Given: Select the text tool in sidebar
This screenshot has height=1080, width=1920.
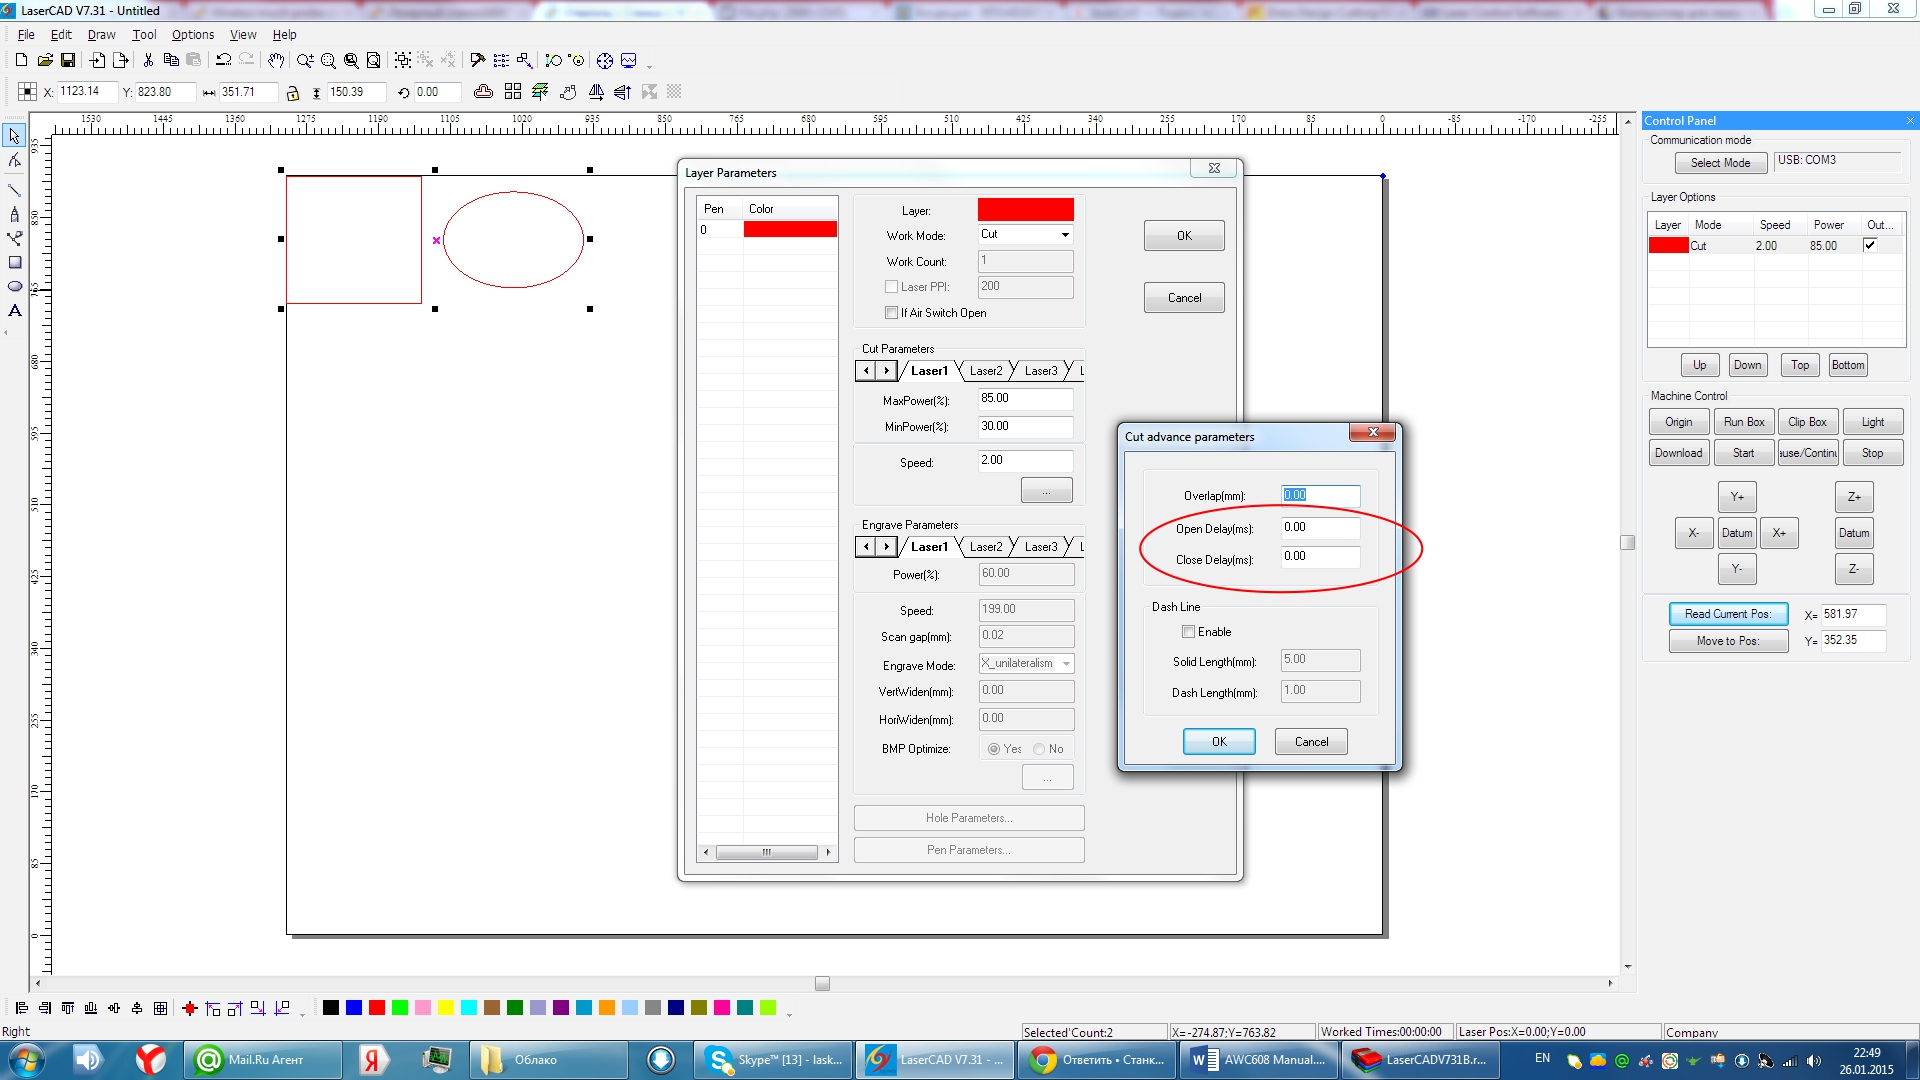Looking at the screenshot, I should point(15,311).
